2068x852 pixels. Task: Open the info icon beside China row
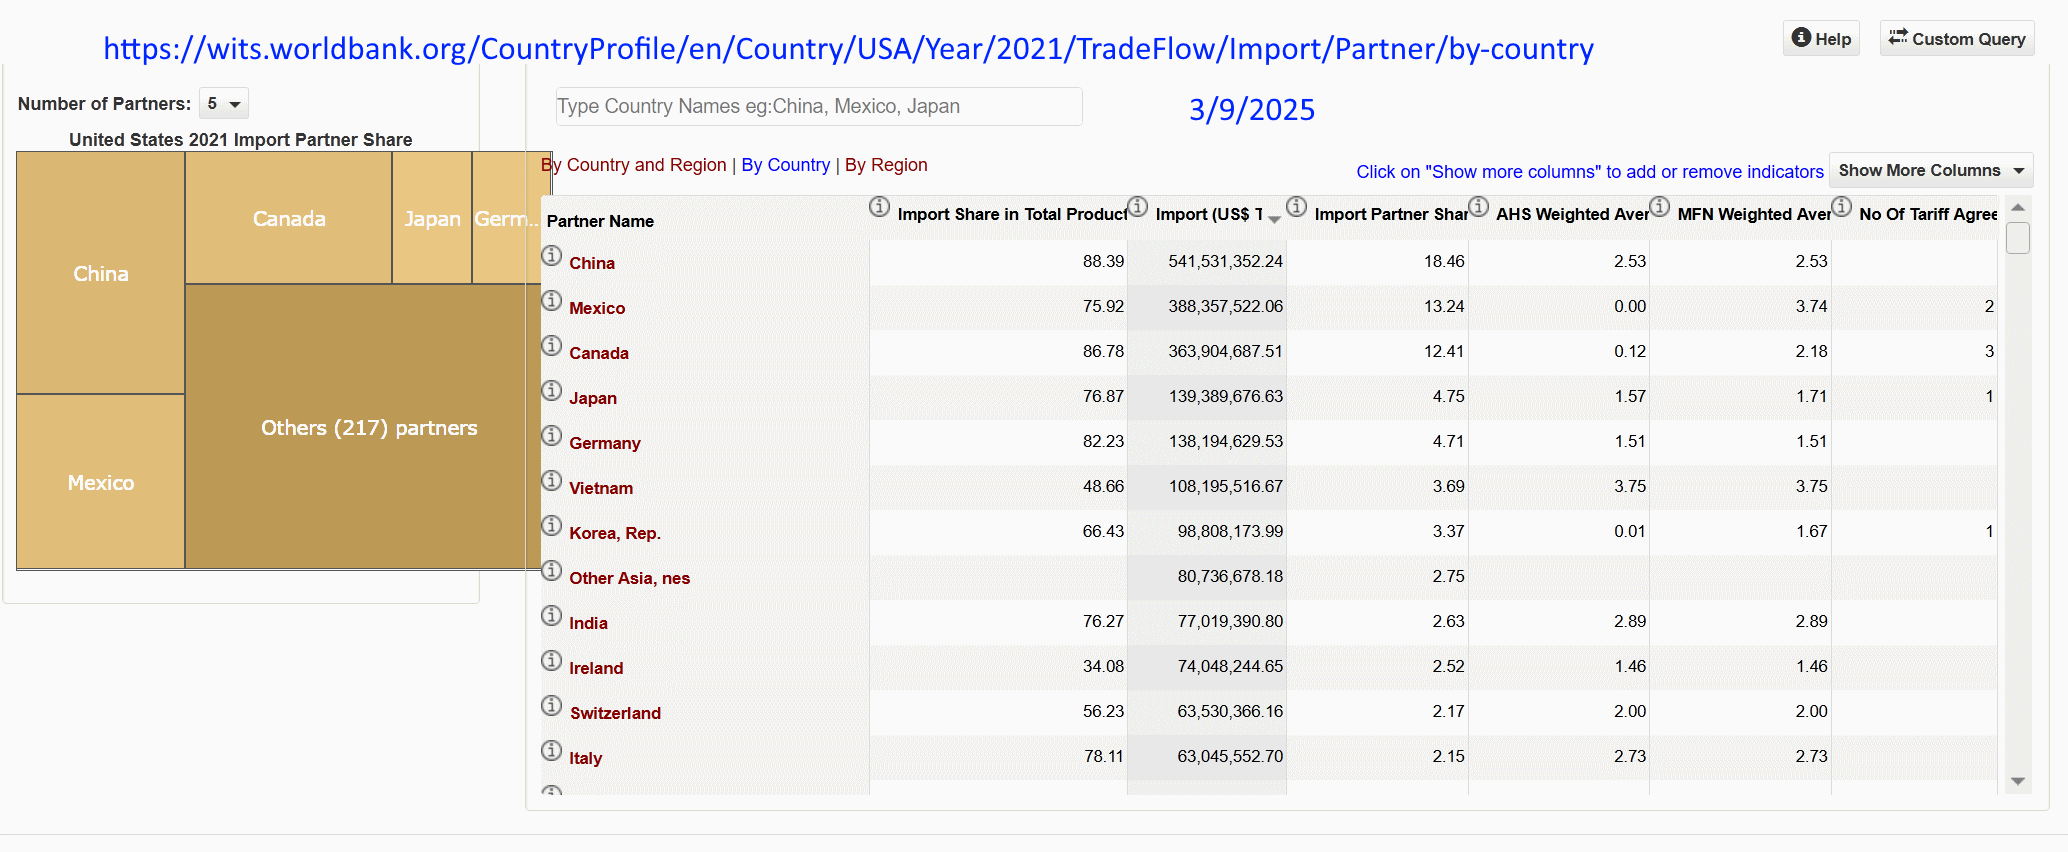(551, 256)
